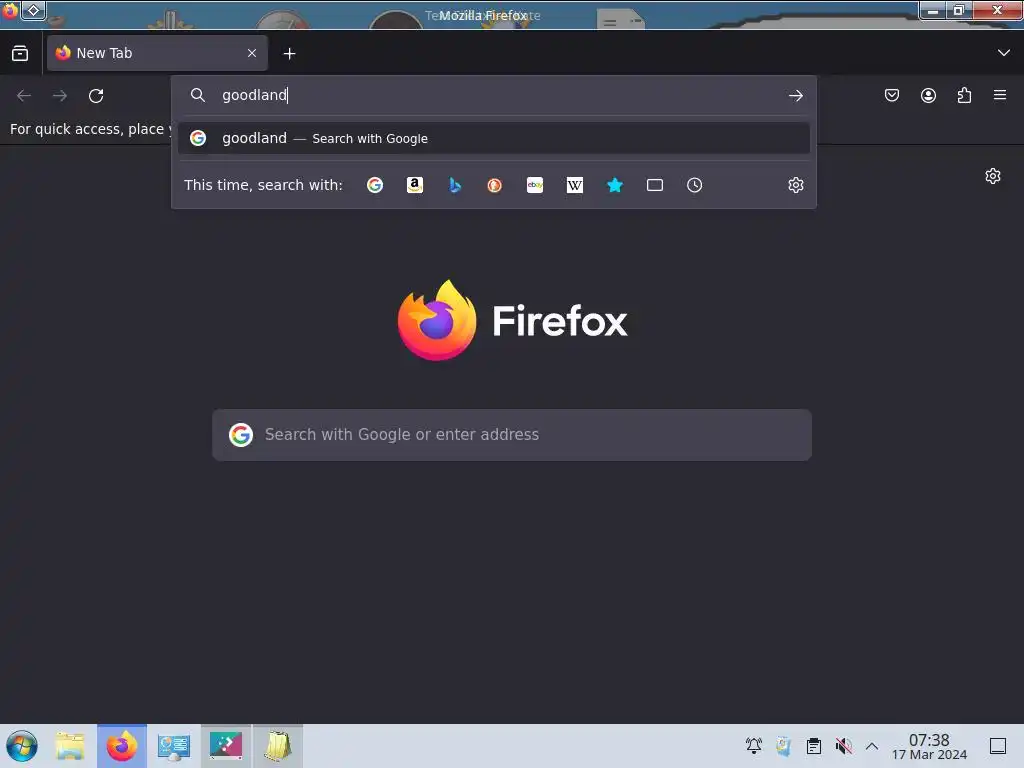Screen dimensions: 1024x768
Task: Expand hidden system tray icons arrow
Action: (872, 746)
